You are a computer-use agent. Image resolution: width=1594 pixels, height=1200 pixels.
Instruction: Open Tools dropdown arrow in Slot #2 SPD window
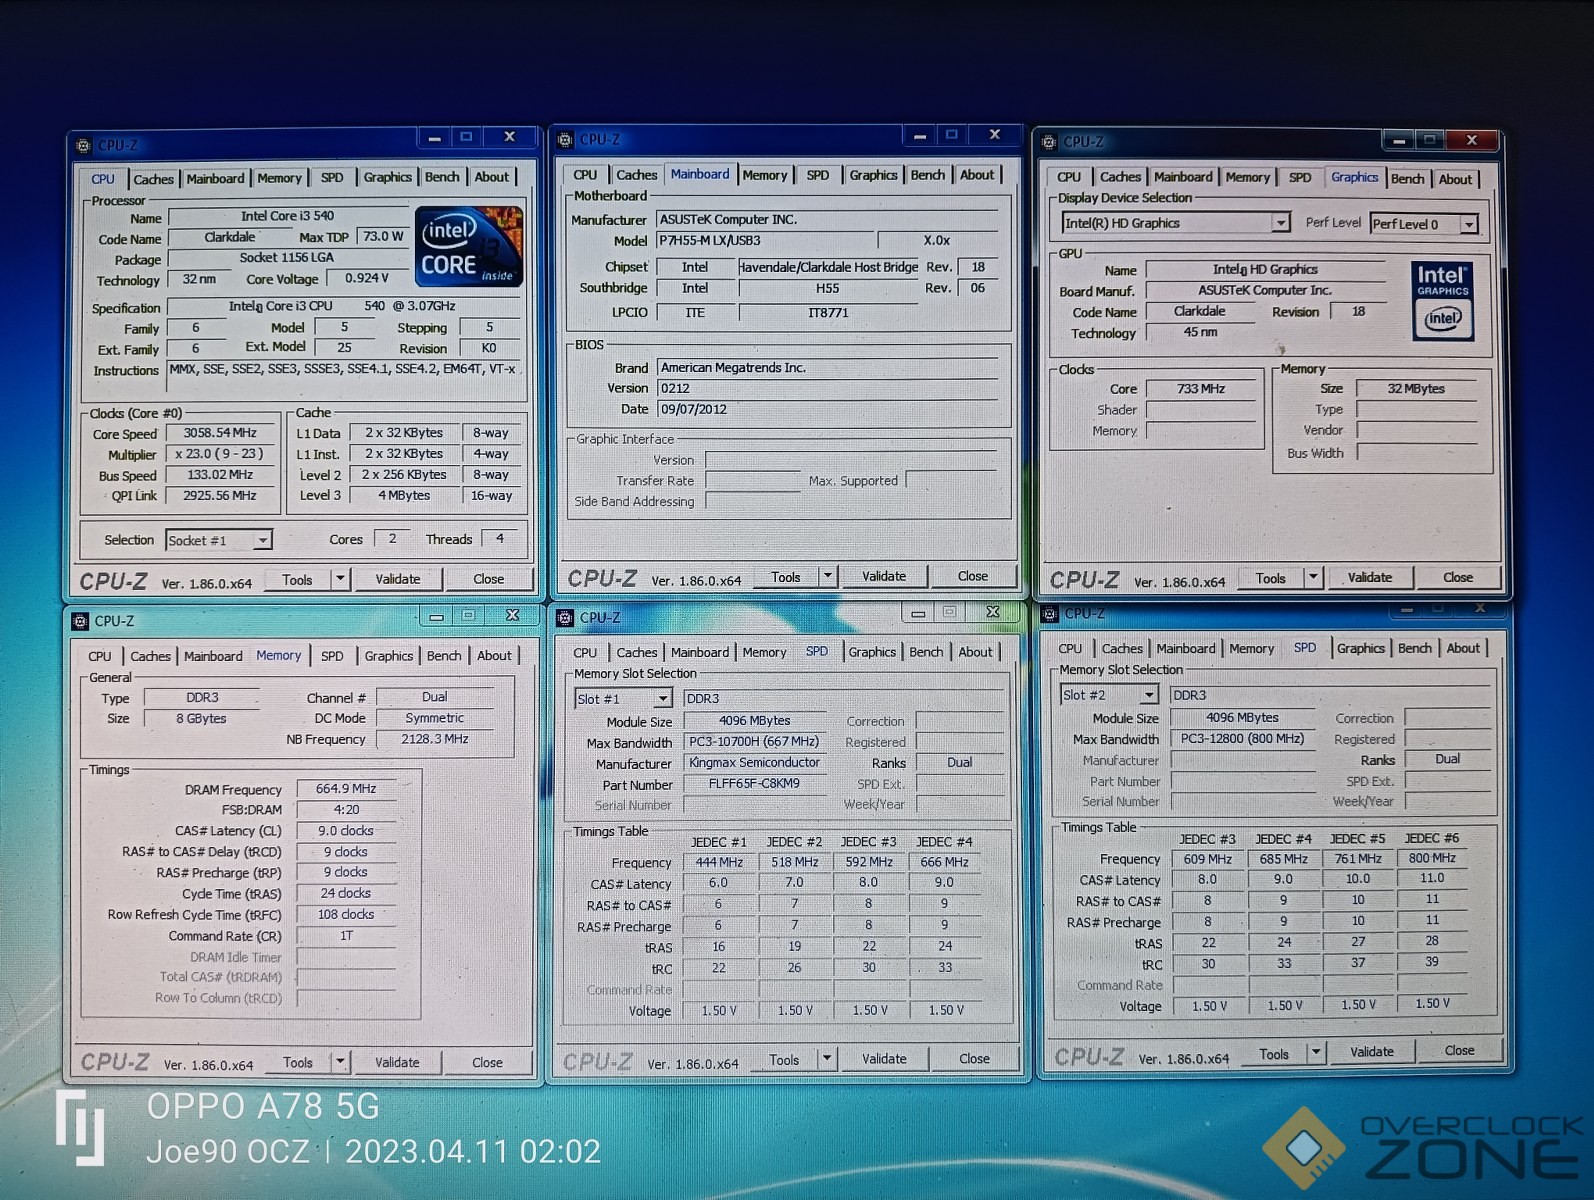coord(1316,1052)
